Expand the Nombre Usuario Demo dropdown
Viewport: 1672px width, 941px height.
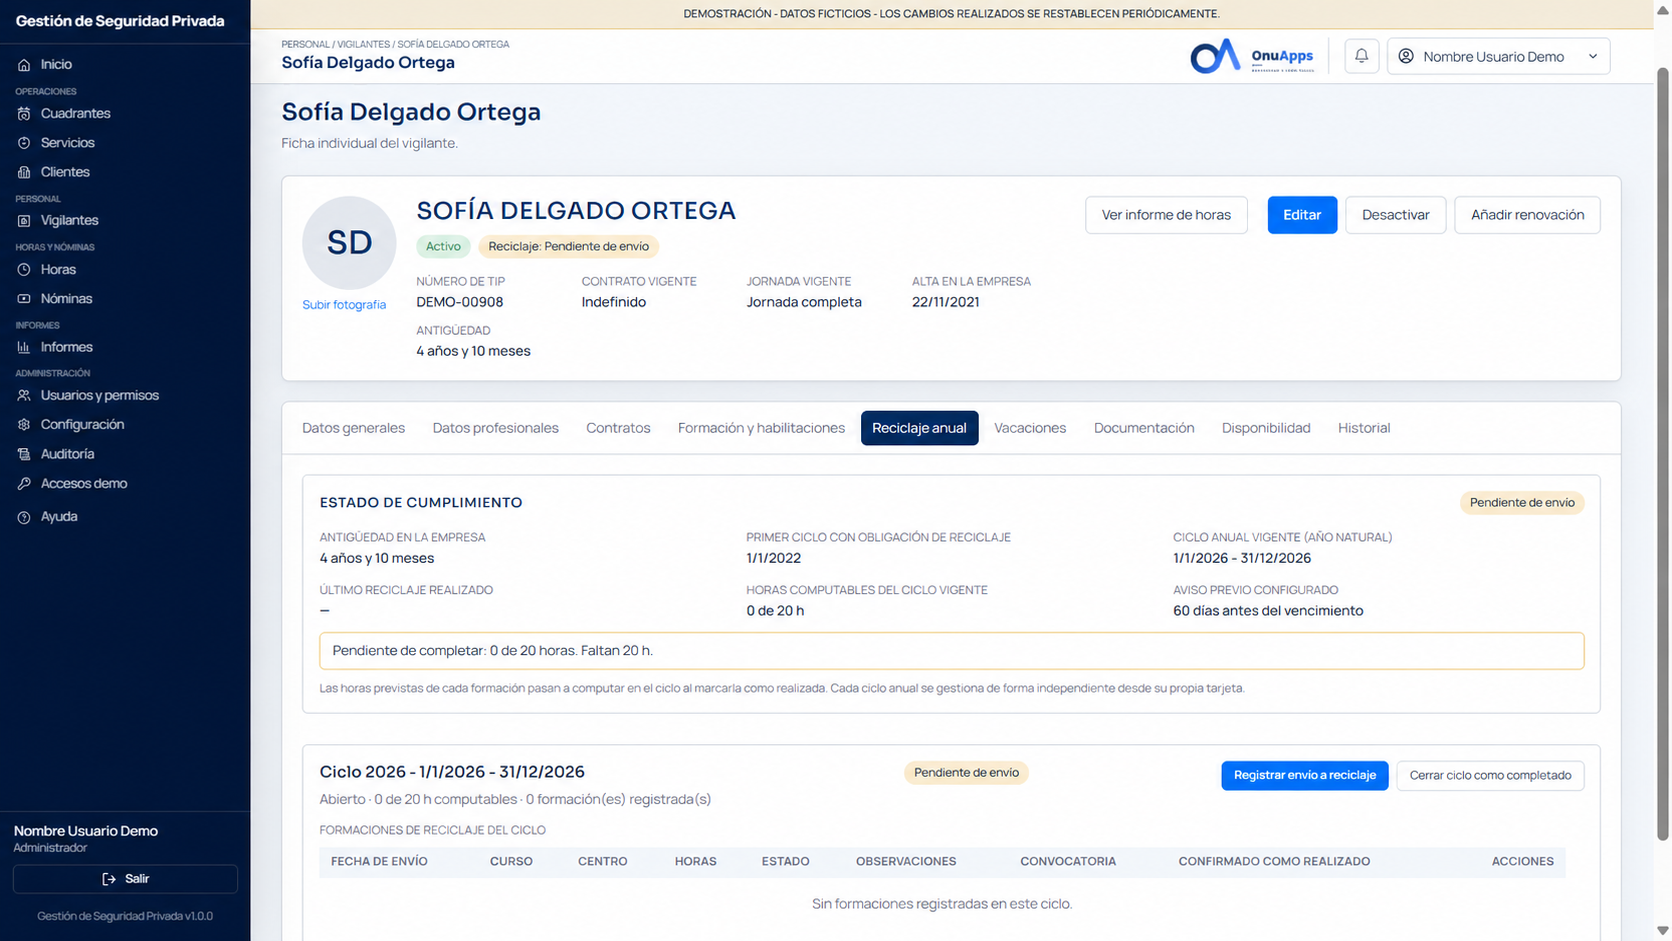pos(1498,56)
